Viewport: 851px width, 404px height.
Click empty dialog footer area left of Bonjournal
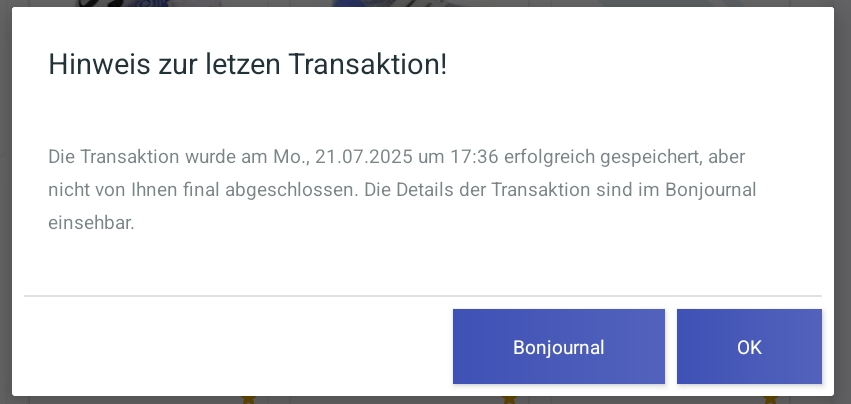click(x=233, y=346)
